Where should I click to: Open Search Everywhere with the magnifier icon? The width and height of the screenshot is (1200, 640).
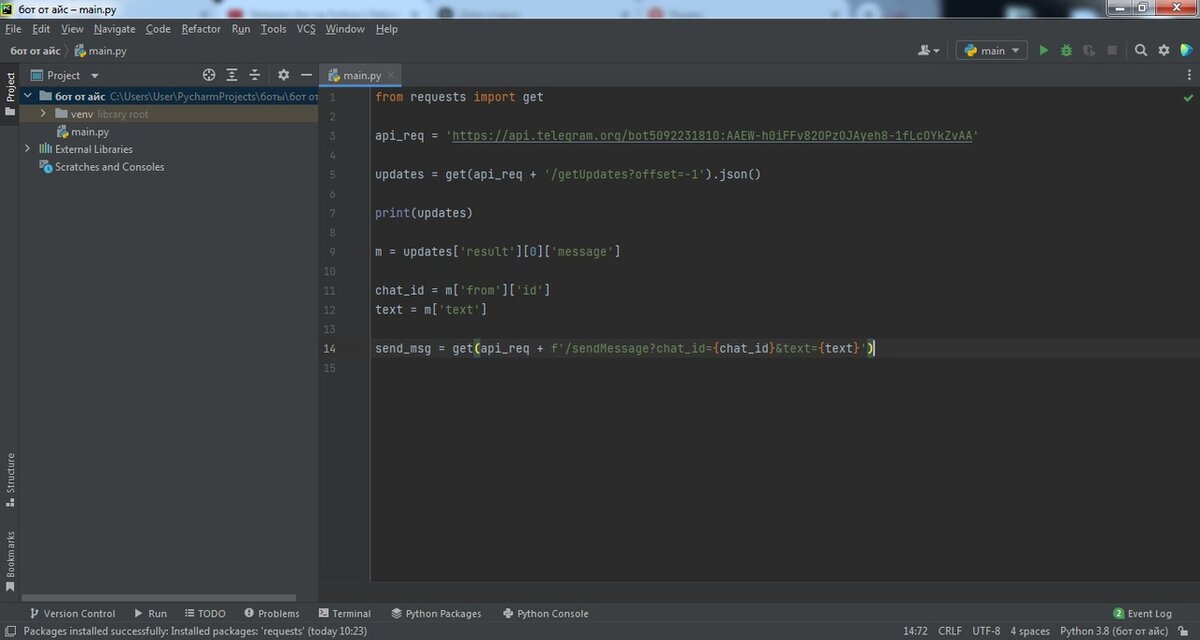1141,50
